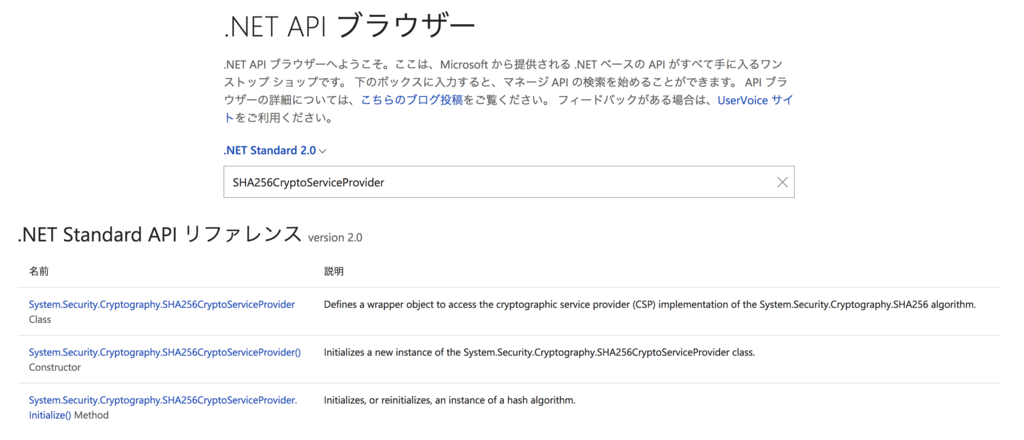1024x440 pixels.
Task: Click the 'Initializes a new instance' description text
Action: (x=539, y=352)
